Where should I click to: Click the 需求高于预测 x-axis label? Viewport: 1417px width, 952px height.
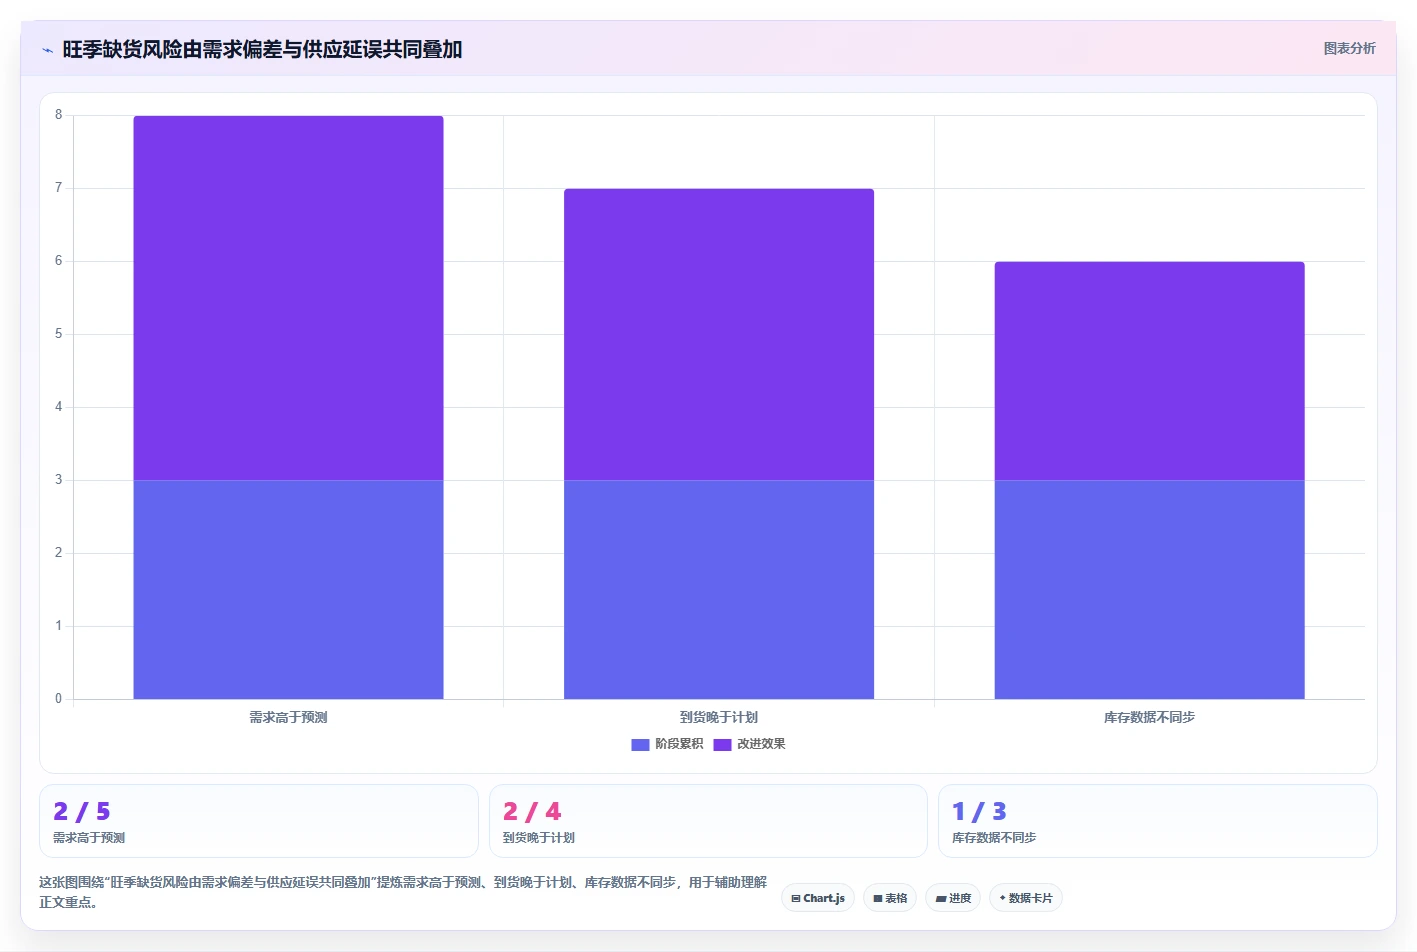[x=288, y=717]
